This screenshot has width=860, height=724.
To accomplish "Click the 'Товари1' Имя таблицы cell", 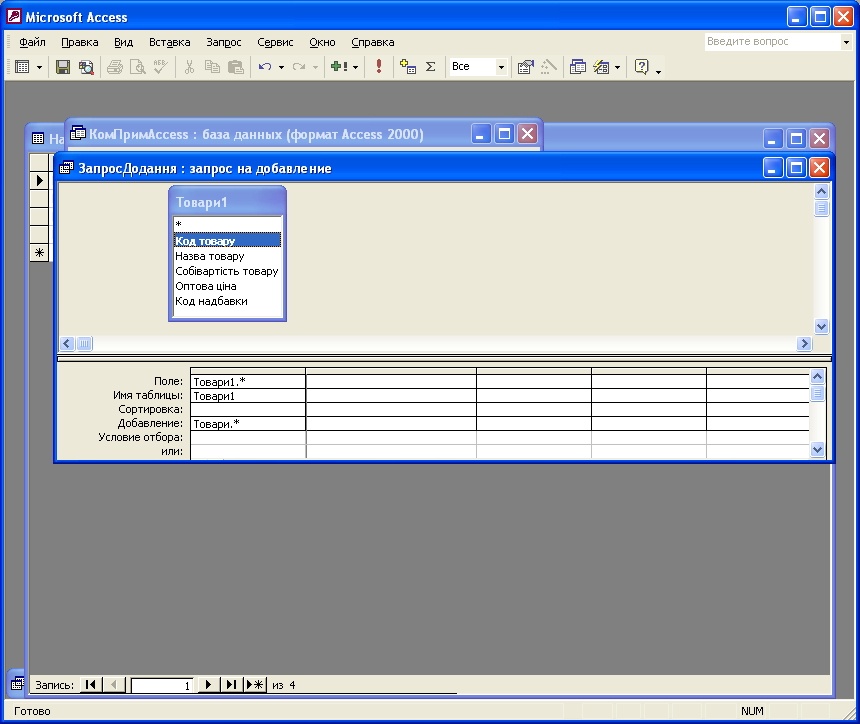I will [248, 396].
